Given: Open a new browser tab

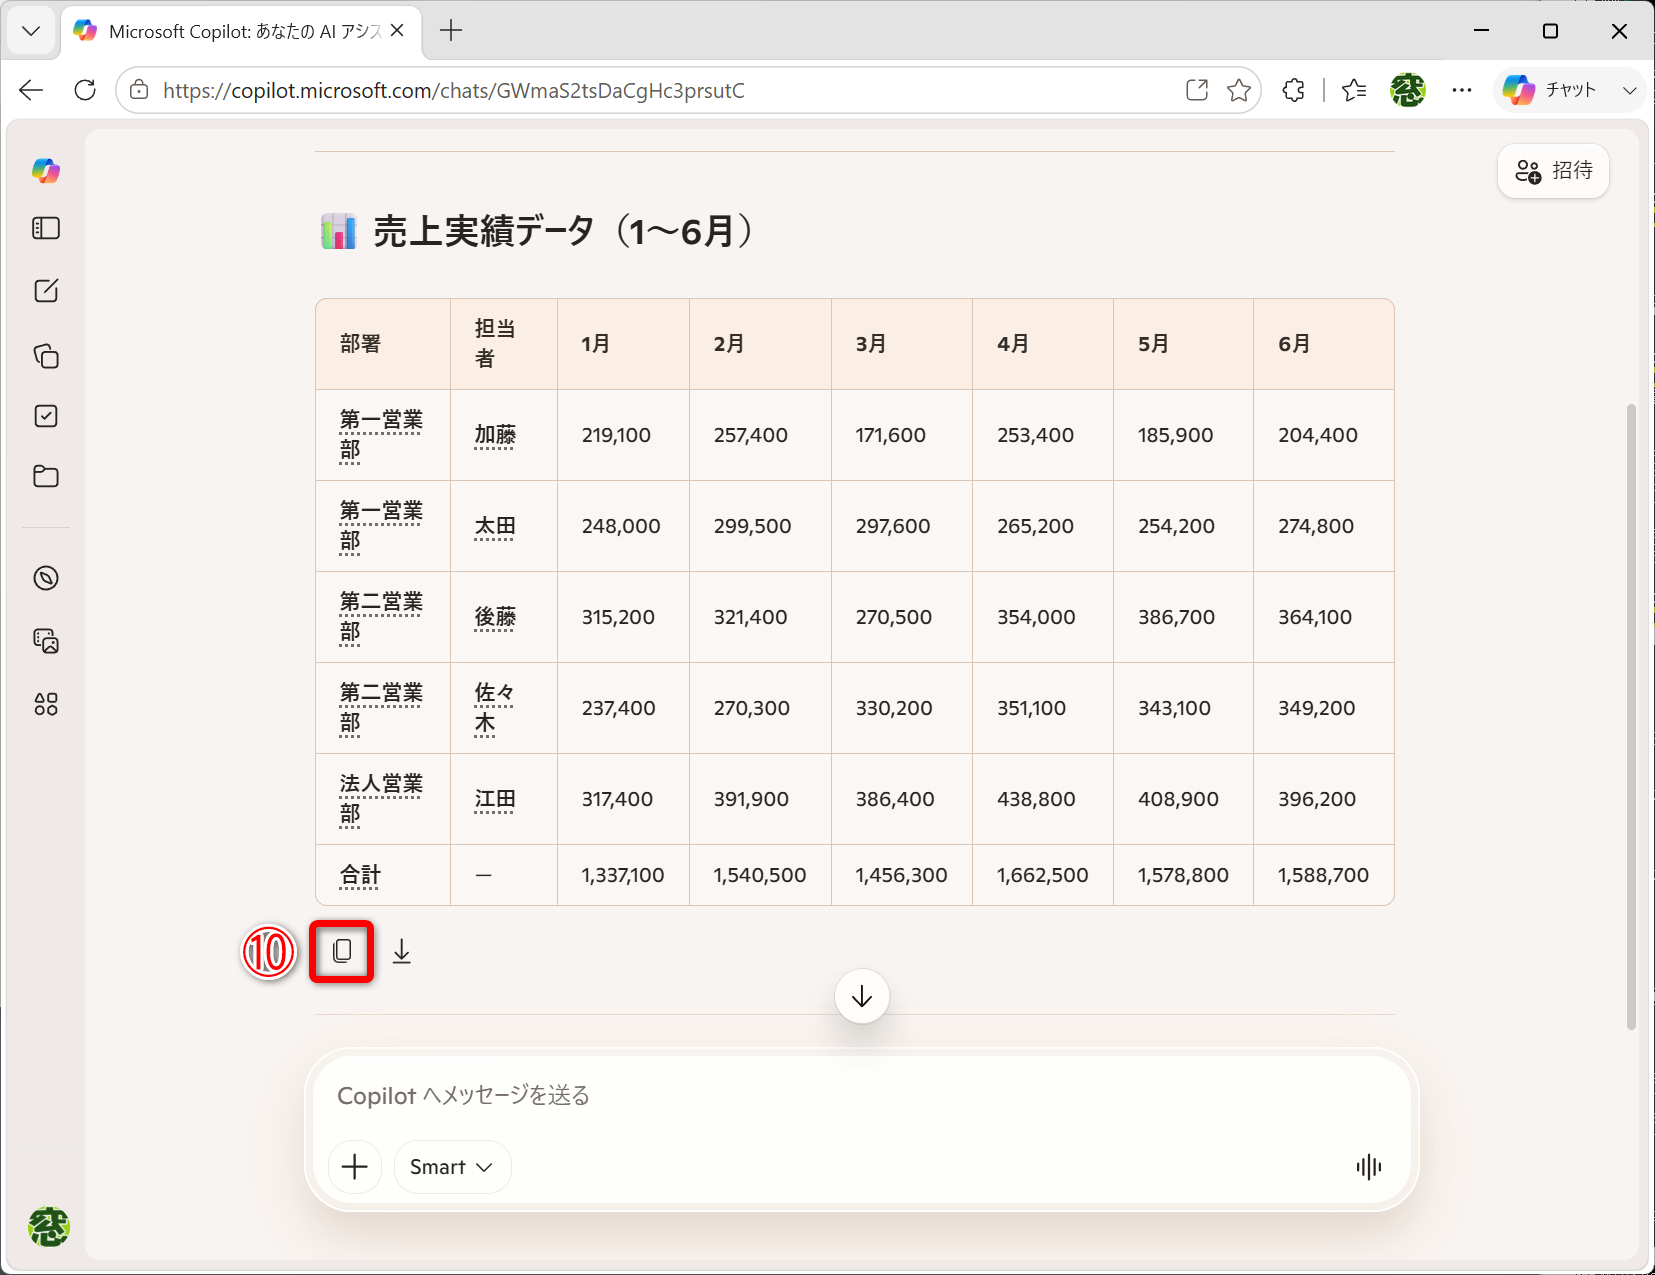Looking at the screenshot, I should pyautogui.click(x=451, y=31).
